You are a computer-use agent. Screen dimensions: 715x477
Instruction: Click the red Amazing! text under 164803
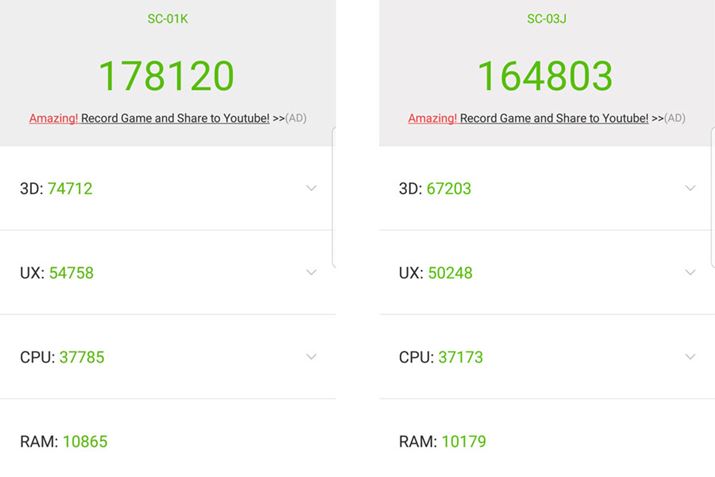pos(432,118)
